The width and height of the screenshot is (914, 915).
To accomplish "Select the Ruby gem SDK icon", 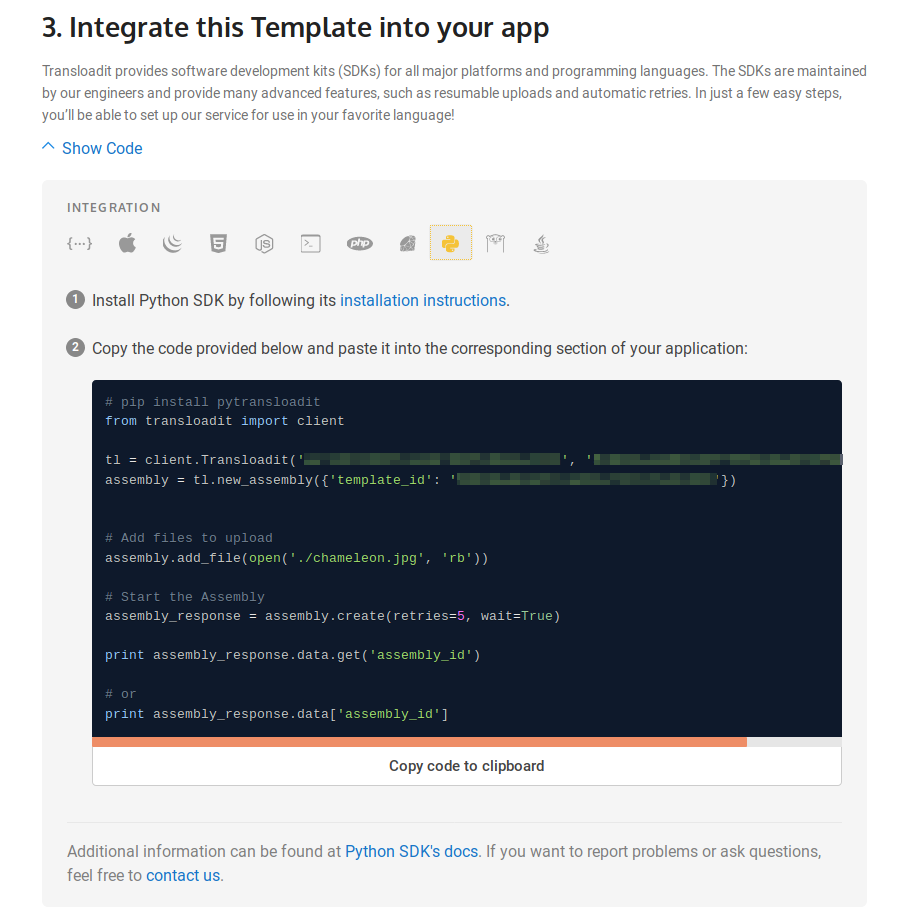I will click(x=406, y=243).
